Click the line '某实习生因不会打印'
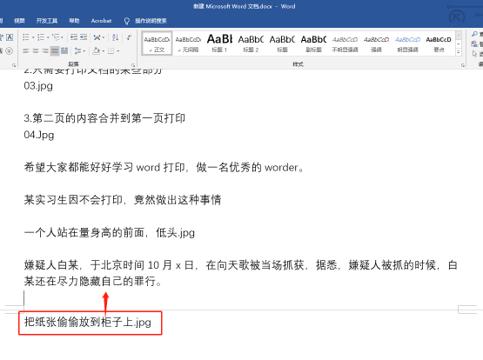The image size is (483, 360). (122, 200)
